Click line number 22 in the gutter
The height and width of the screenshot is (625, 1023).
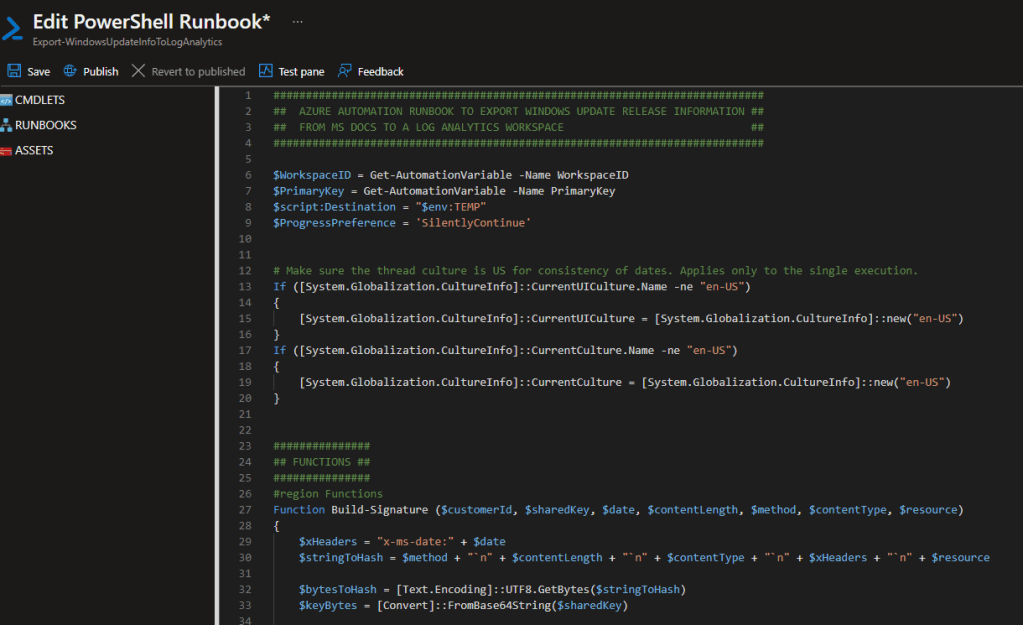click(x=246, y=430)
